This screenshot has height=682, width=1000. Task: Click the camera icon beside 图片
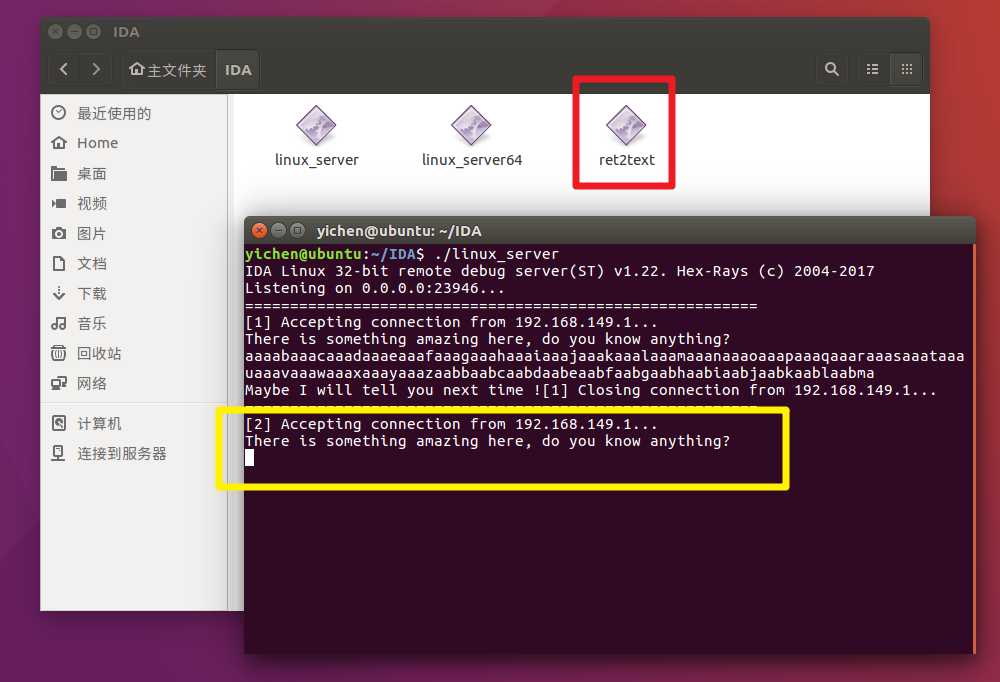pyautogui.click(x=59, y=234)
